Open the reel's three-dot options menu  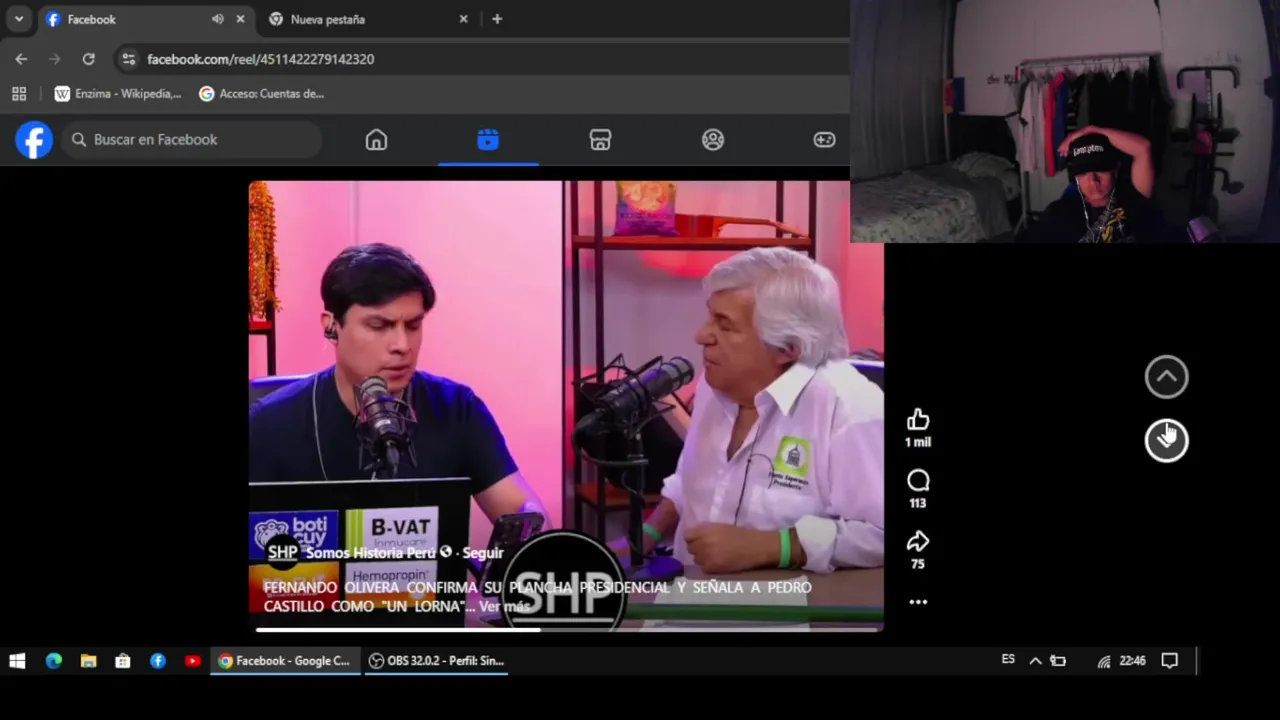point(918,602)
